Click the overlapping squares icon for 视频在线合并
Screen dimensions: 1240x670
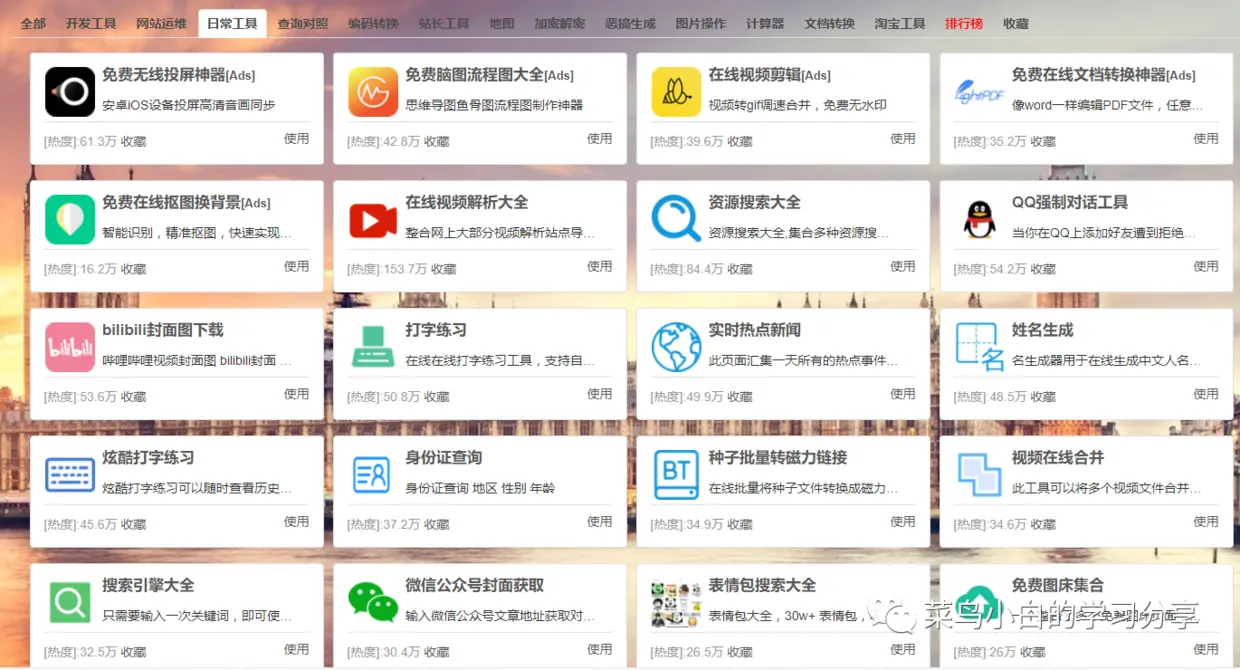pyautogui.click(x=979, y=475)
